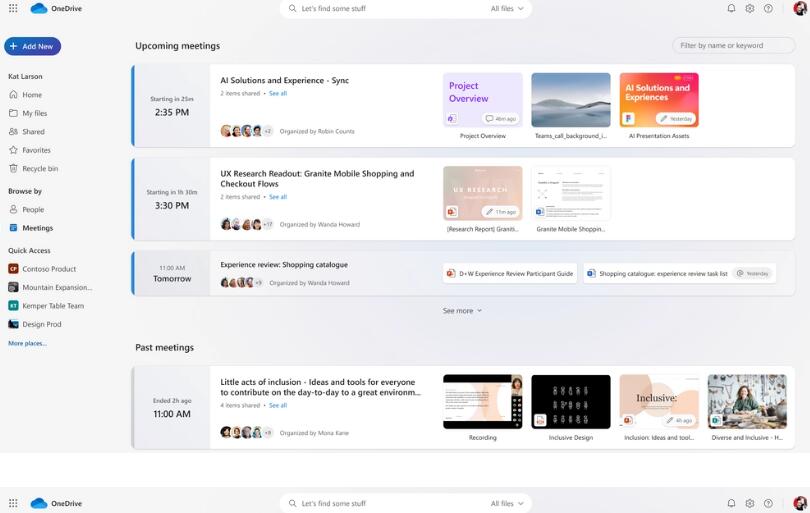
Task: Open Inclusion: Ideas and tools thumbnail
Action: click(x=659, y=402)
